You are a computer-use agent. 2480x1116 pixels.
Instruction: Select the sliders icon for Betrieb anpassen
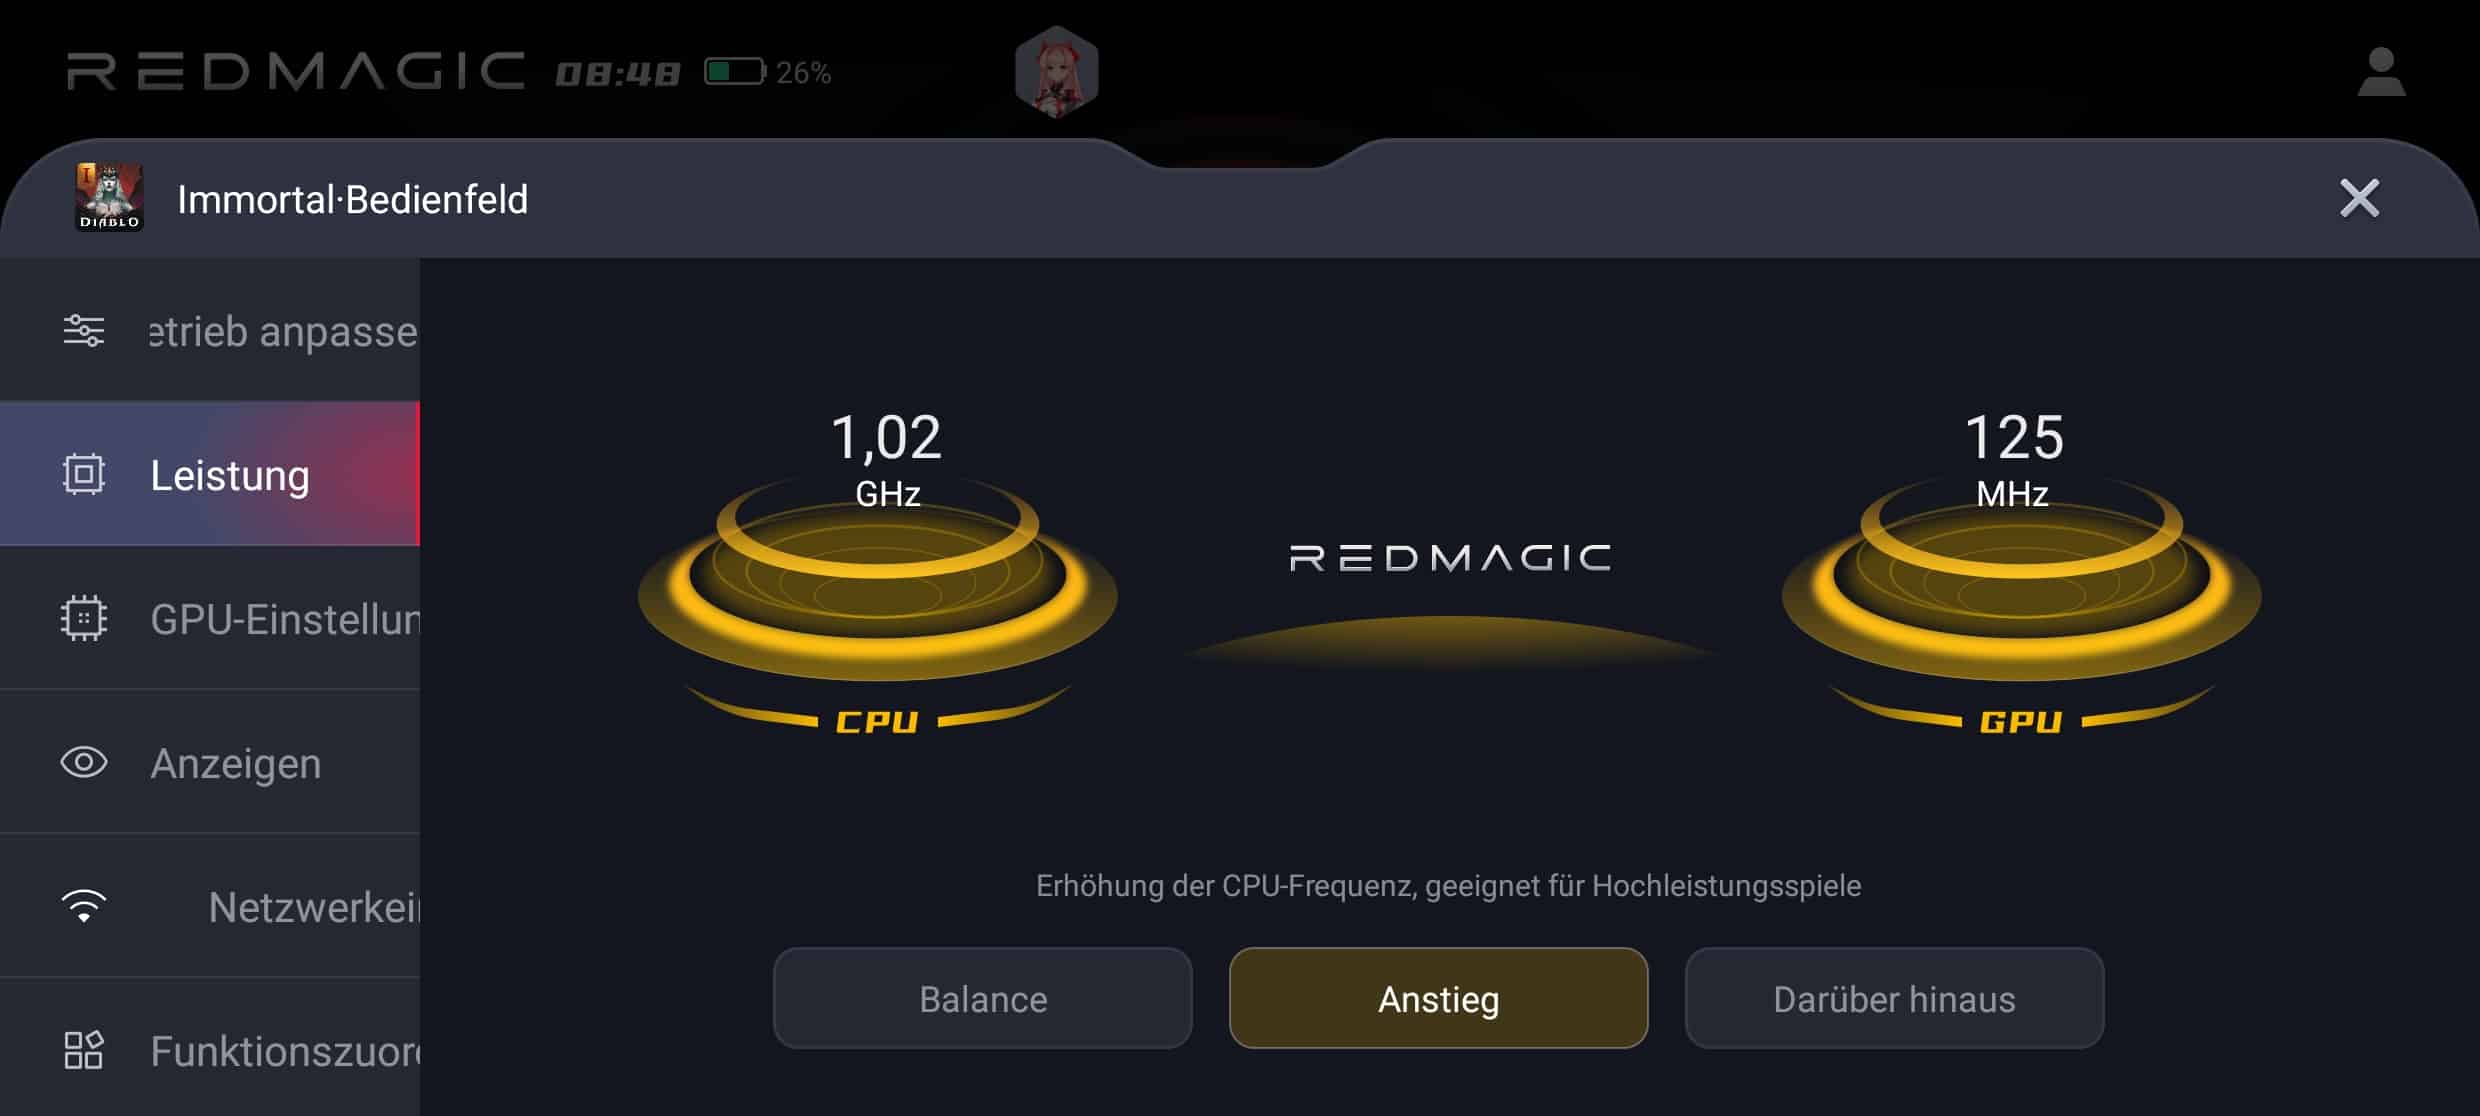pyautogui.click(x=84, y=330)
